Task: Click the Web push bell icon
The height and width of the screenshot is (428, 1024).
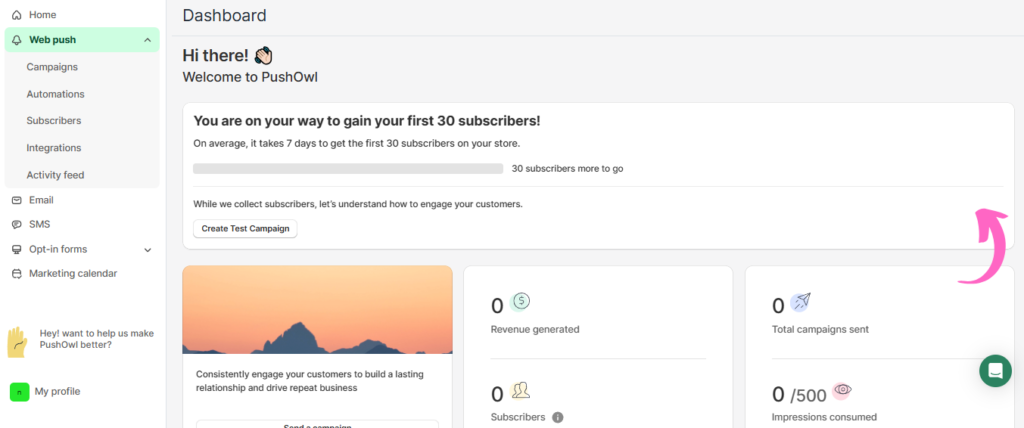Action: [x=17, y=40]
